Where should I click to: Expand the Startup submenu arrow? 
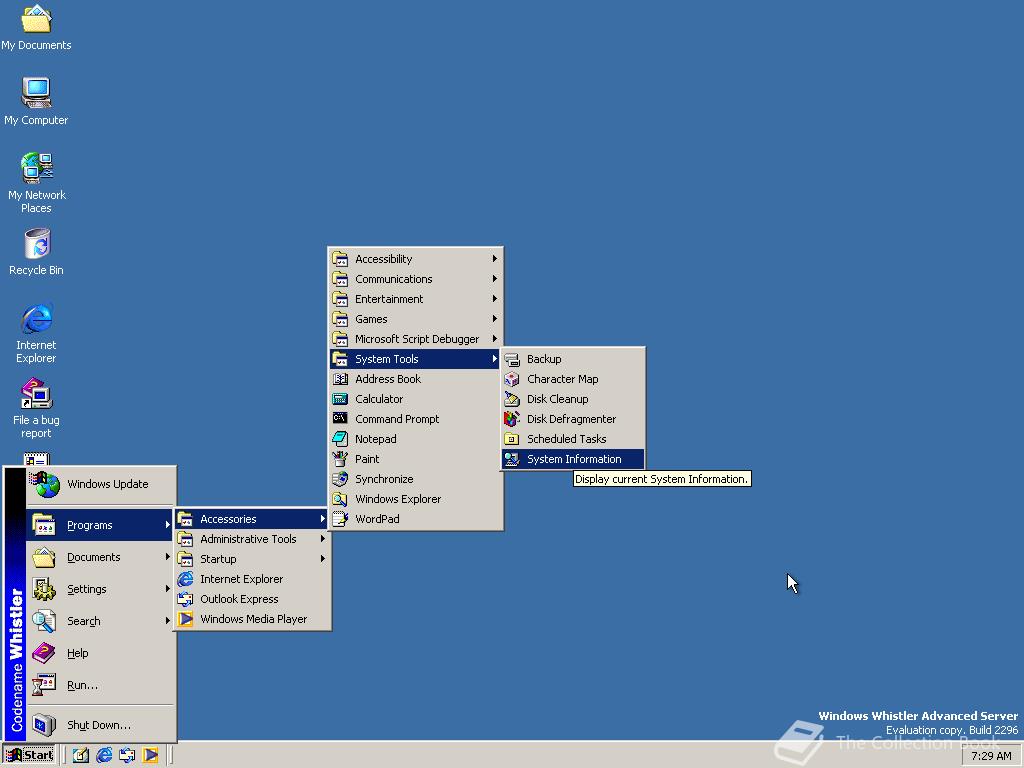(323, 559)
